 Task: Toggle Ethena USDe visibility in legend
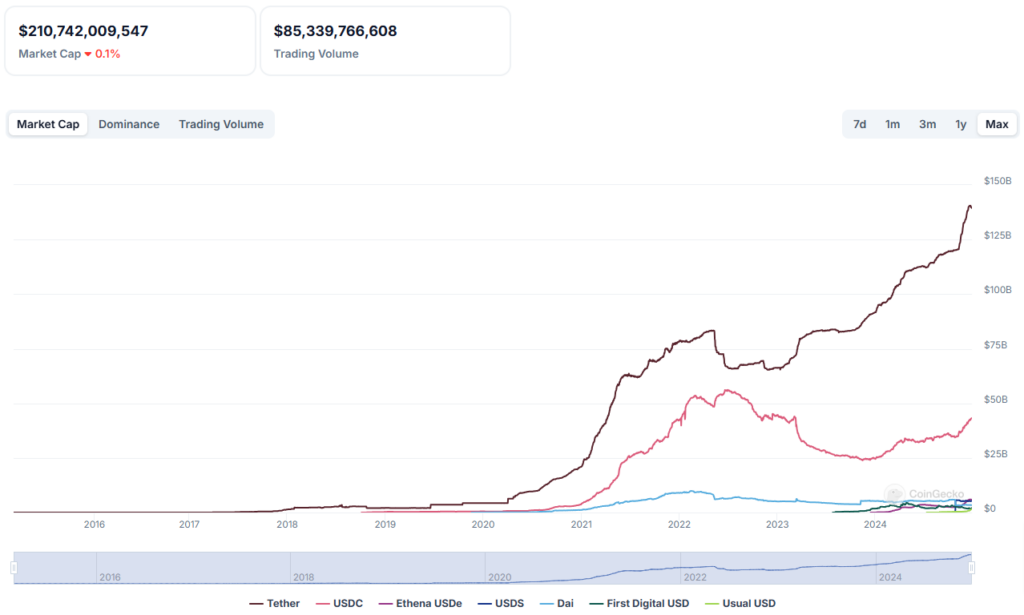(x=422, y=603)
